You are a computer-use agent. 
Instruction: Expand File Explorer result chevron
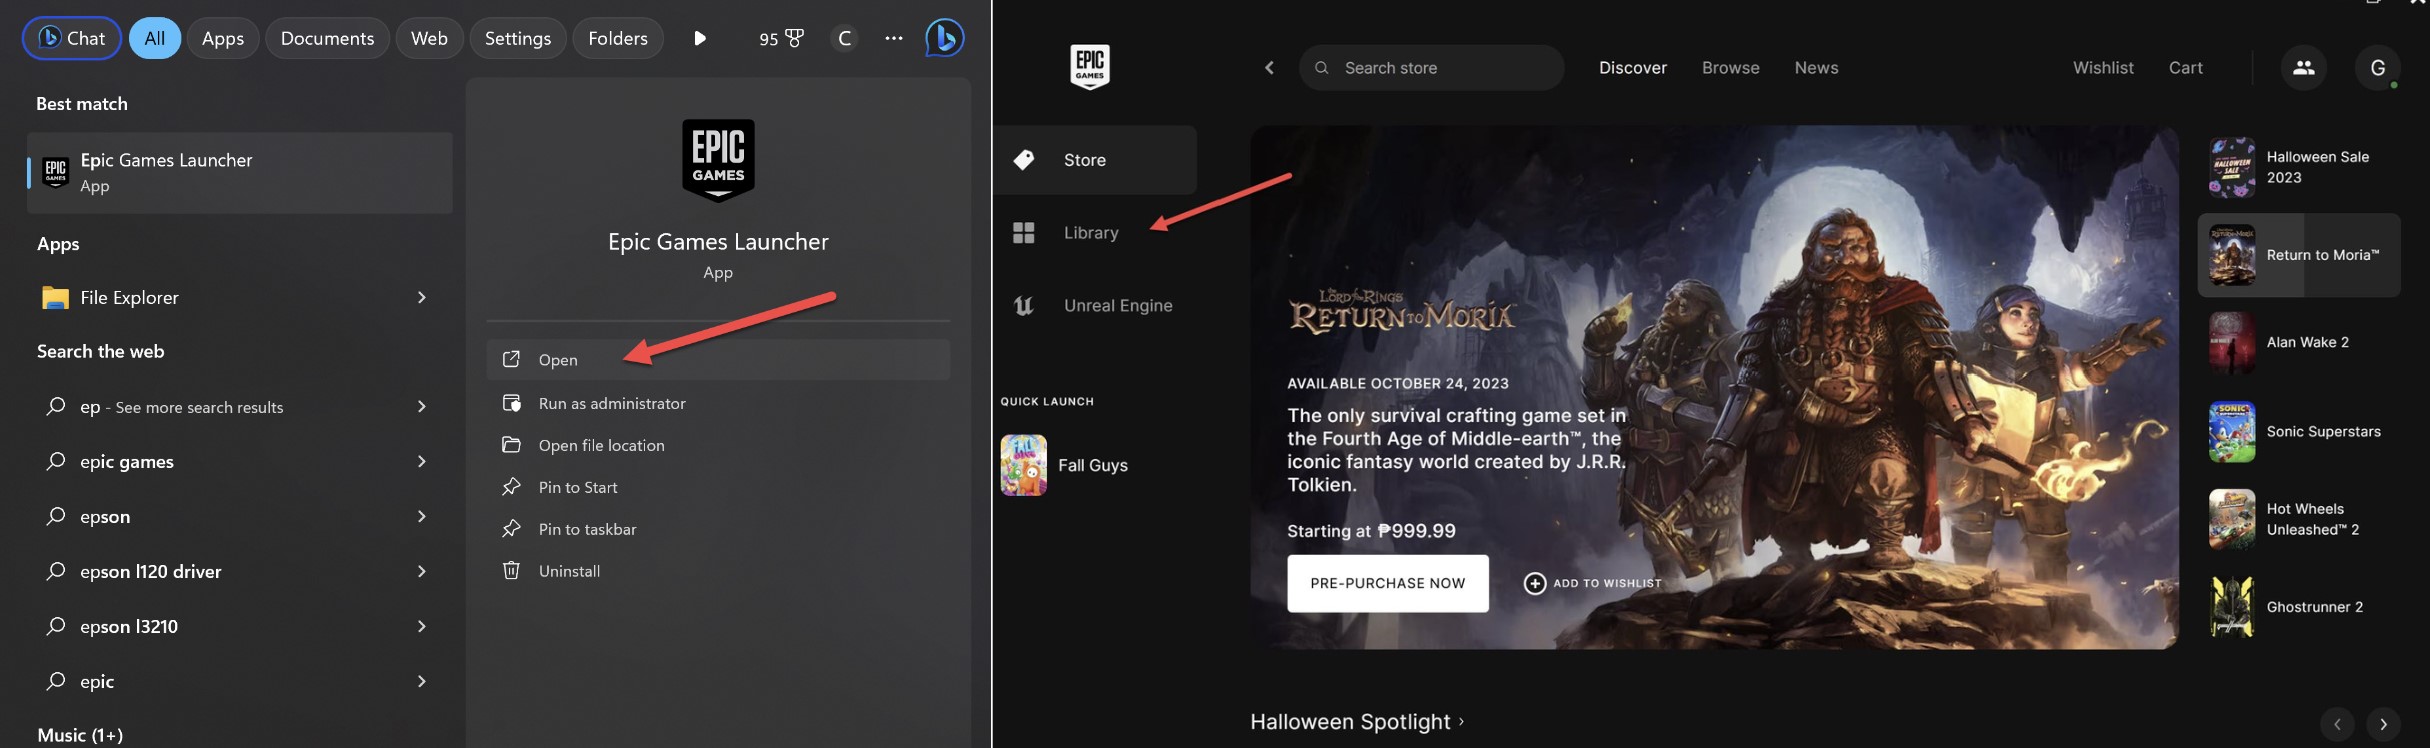tap(422, 298)
